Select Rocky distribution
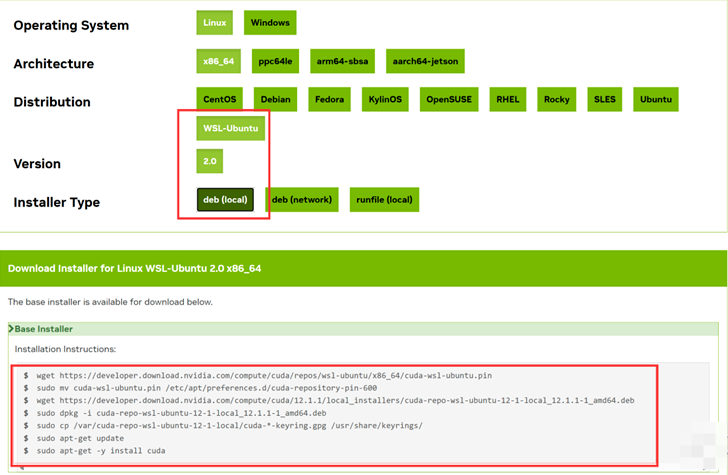This screenshot has height=475, width=728. point(557,99)
